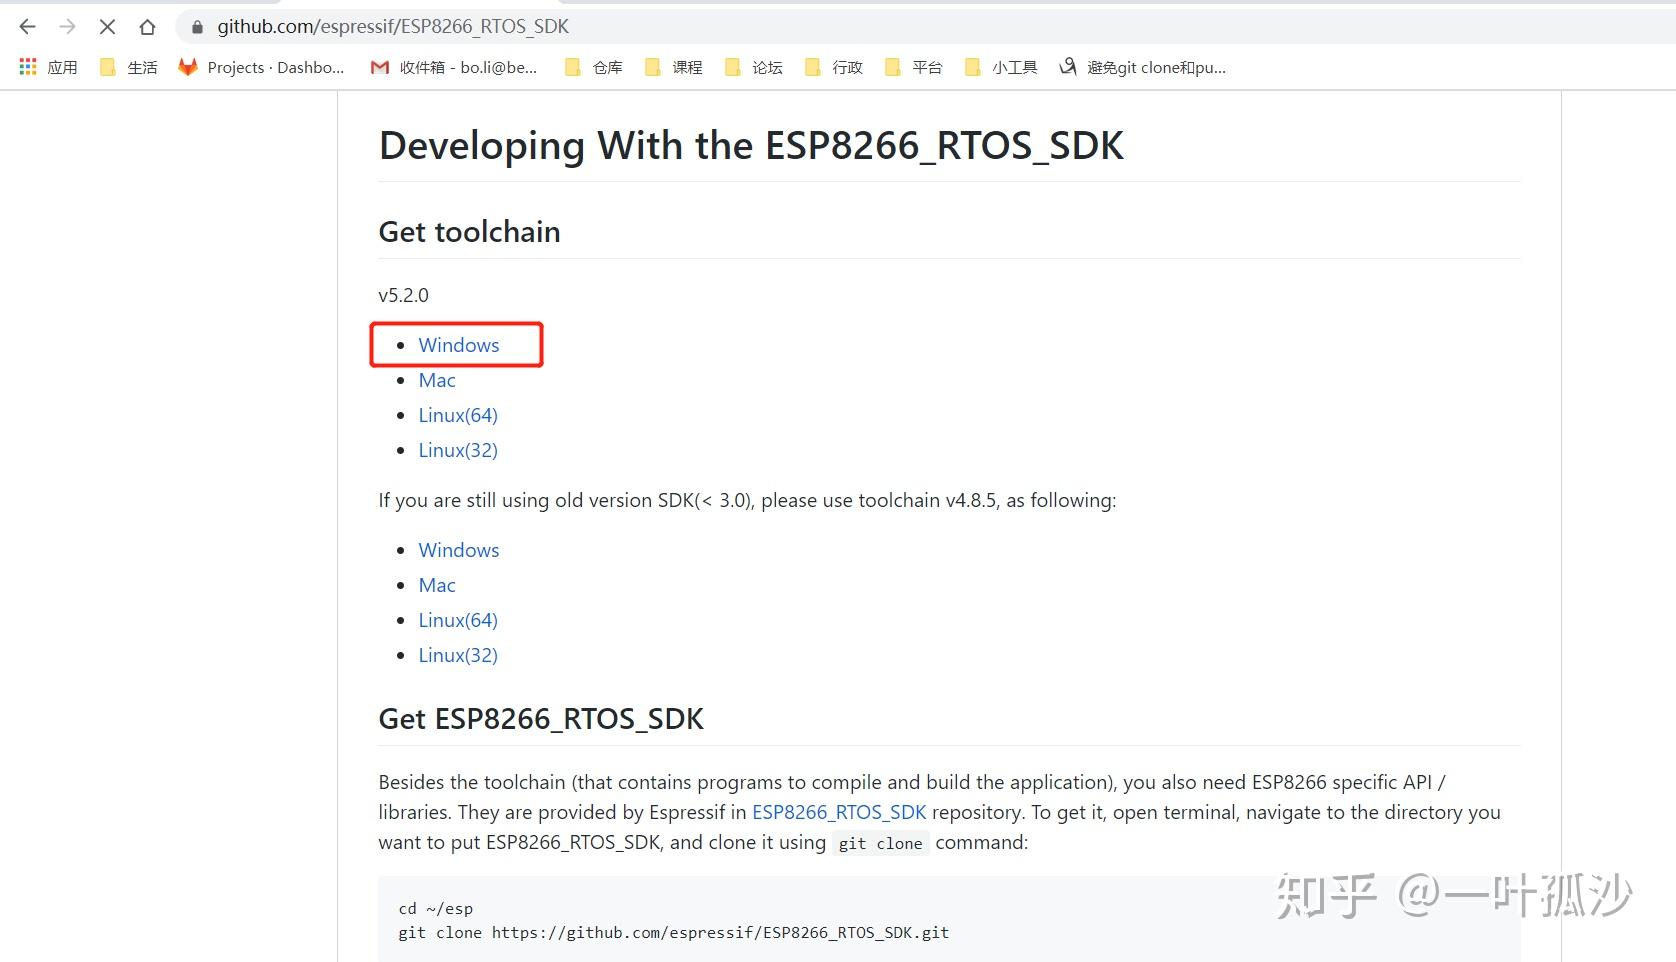
Task: Open the Mac toolchain v5.2.0 link
Action: point(437,380)
